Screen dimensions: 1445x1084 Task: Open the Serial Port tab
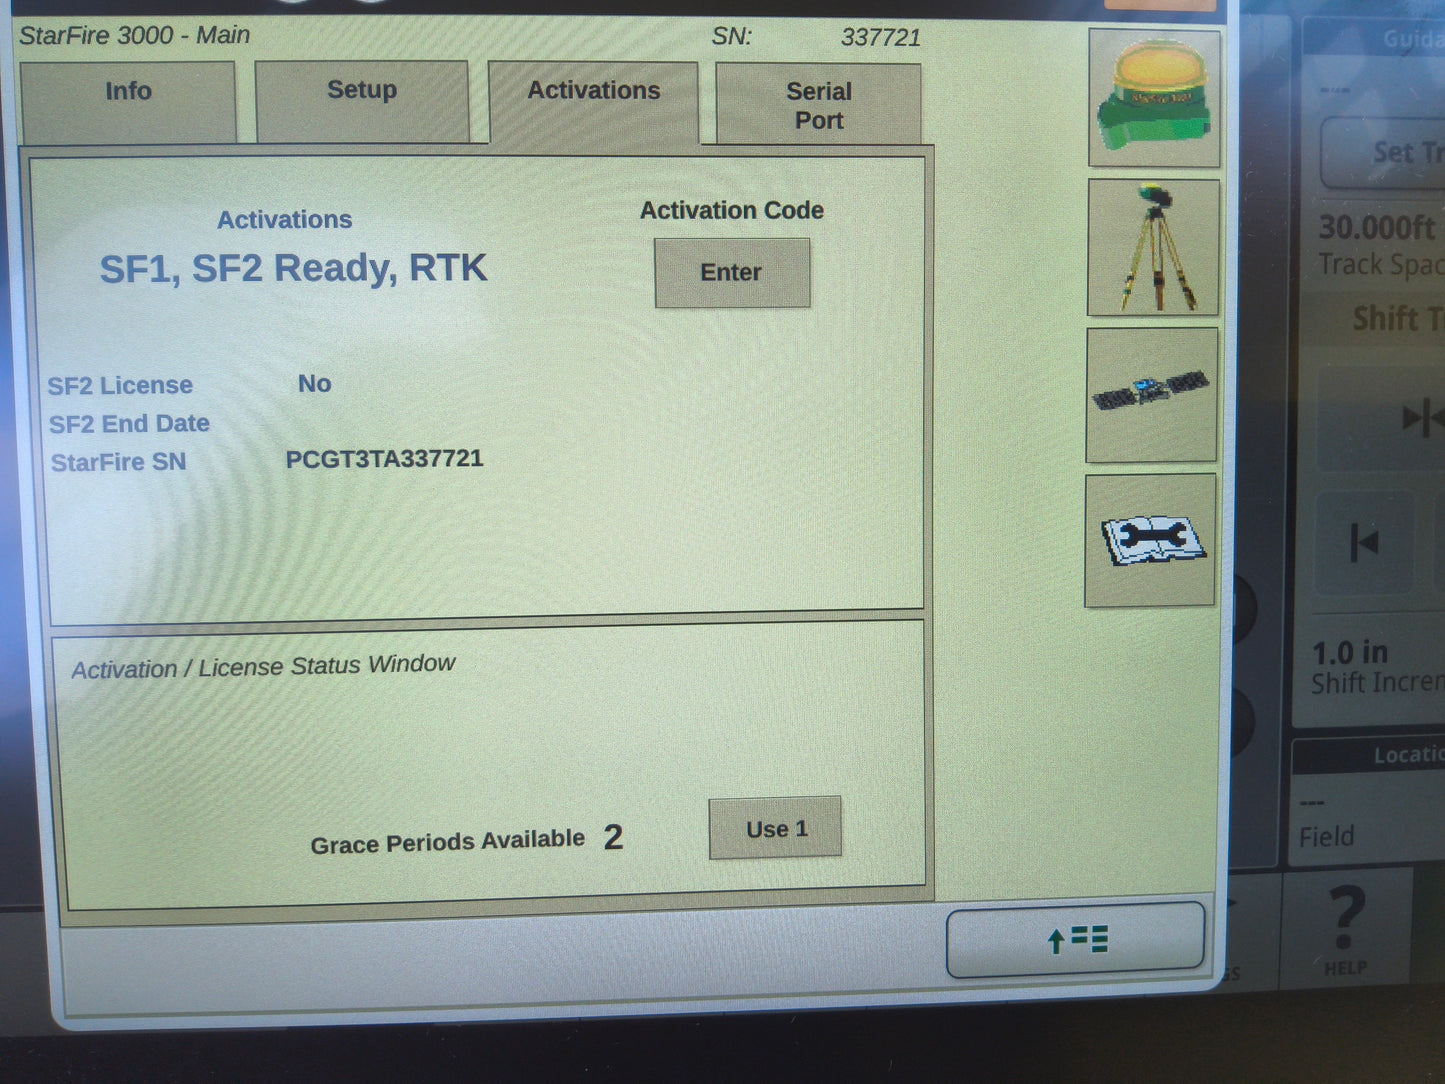(x=818, y=105)
